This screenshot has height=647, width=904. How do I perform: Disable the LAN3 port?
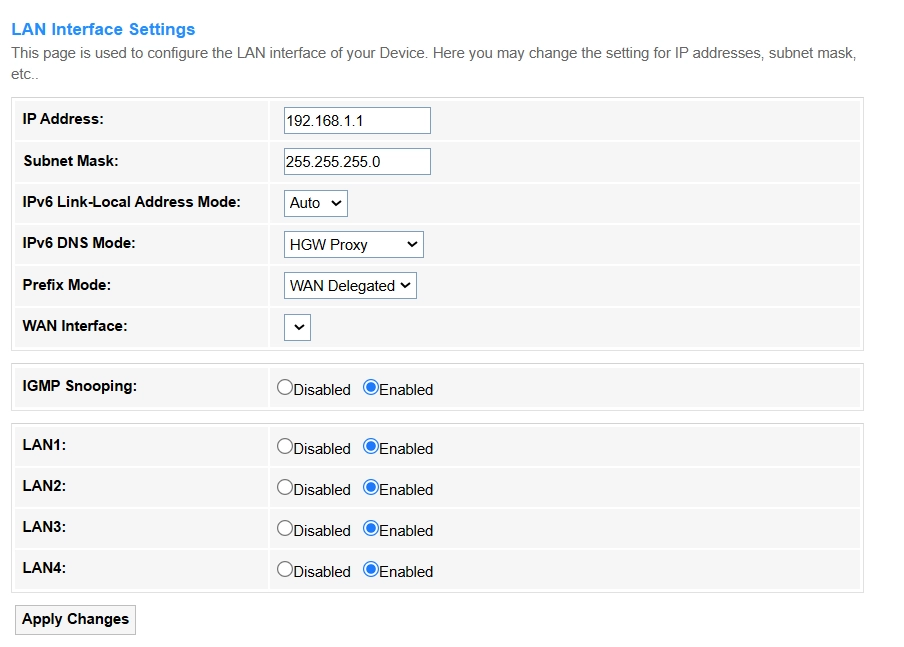point(285,529)
